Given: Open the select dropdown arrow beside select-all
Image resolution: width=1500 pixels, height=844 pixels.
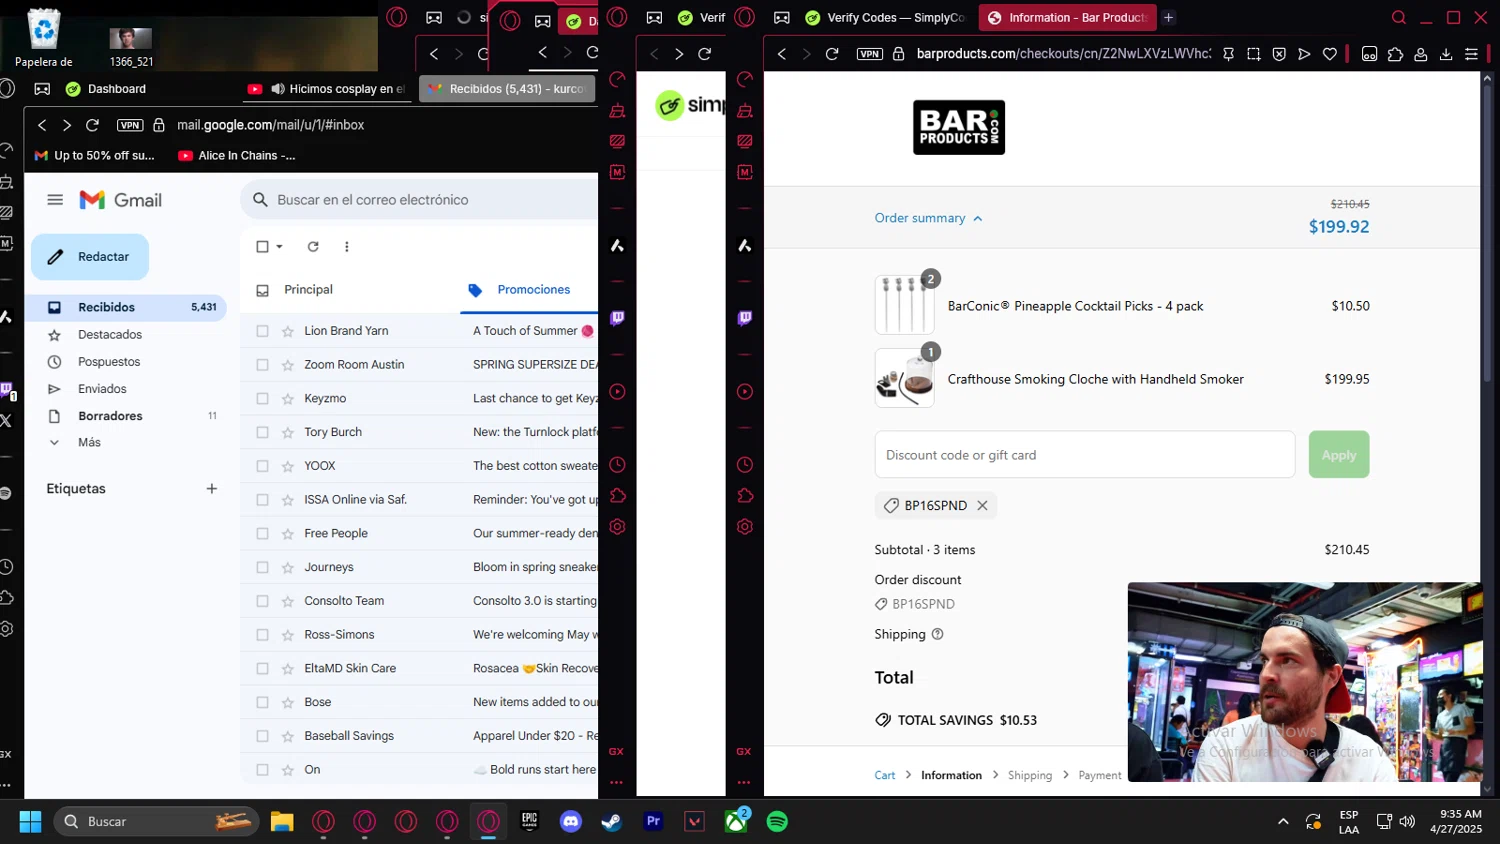Looking at the screenshot, I should pos(280,246).
